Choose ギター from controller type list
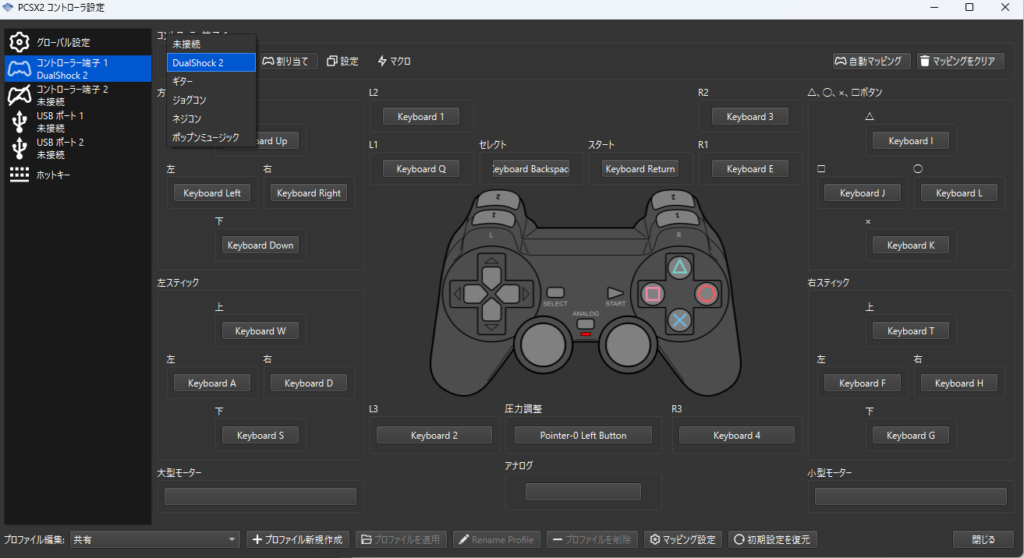The width and height of the screenshot is (1024, 558). [211, 81]
